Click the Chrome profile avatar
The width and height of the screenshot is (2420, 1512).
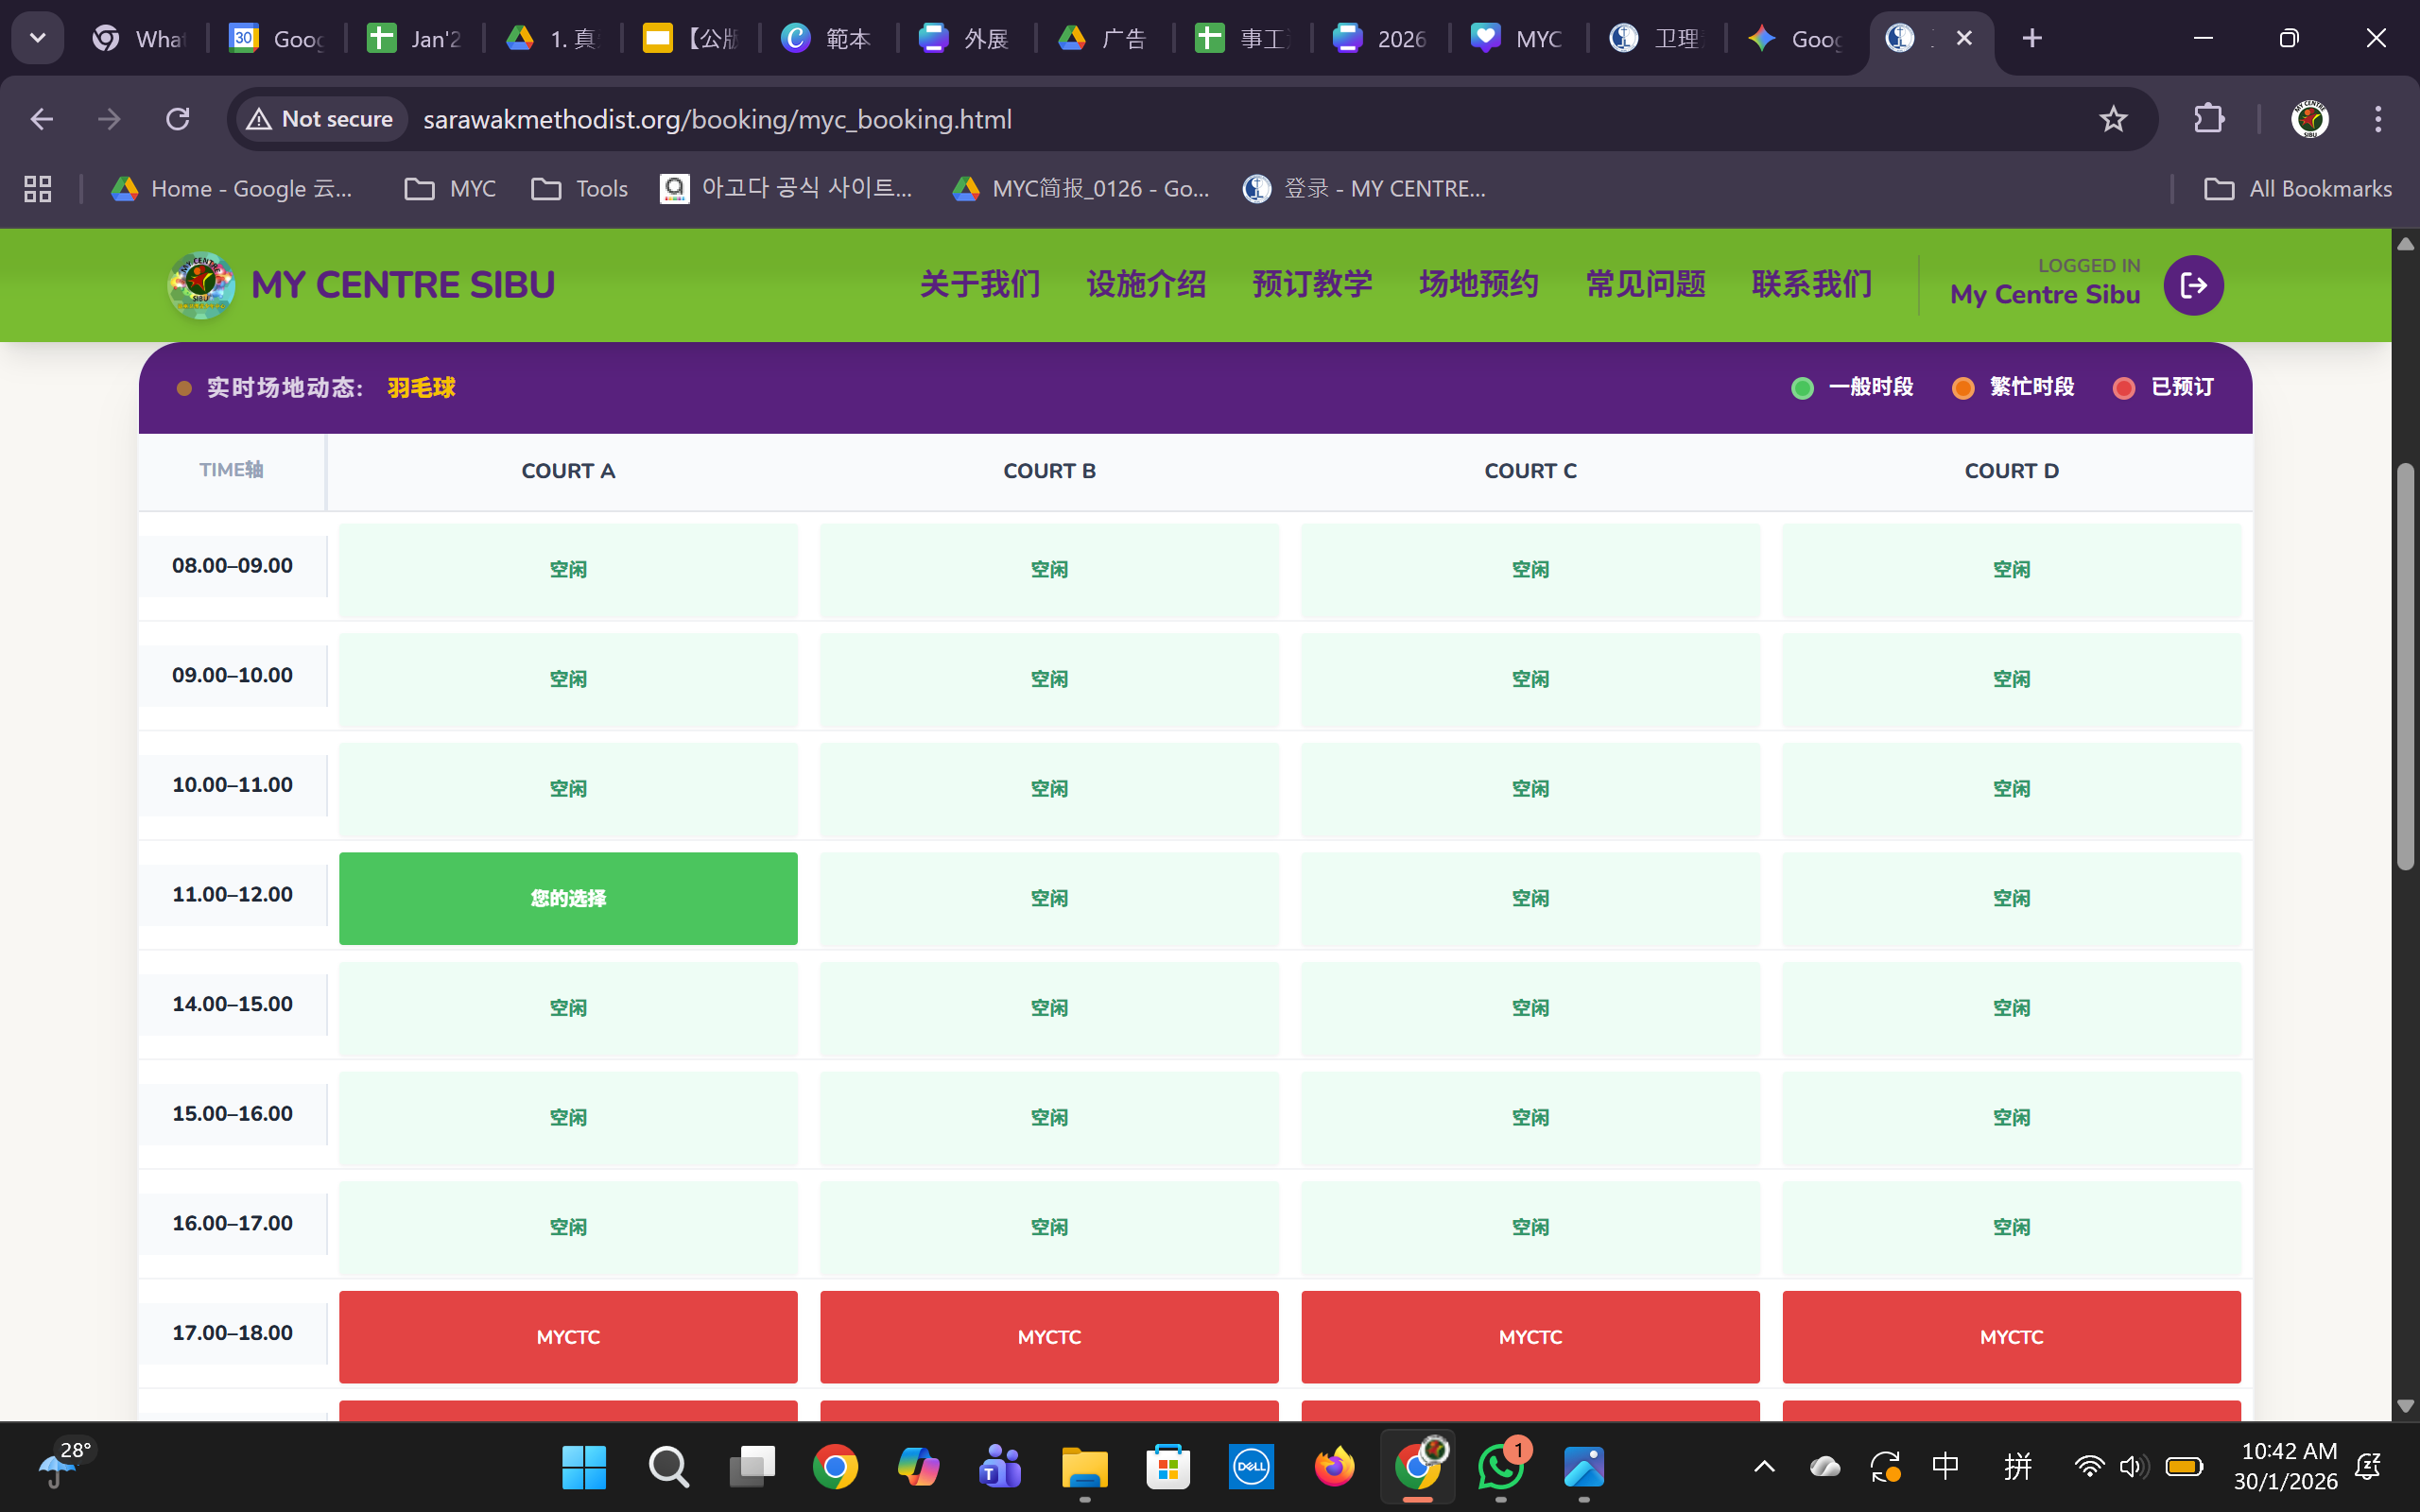[x=2309, y=119]
